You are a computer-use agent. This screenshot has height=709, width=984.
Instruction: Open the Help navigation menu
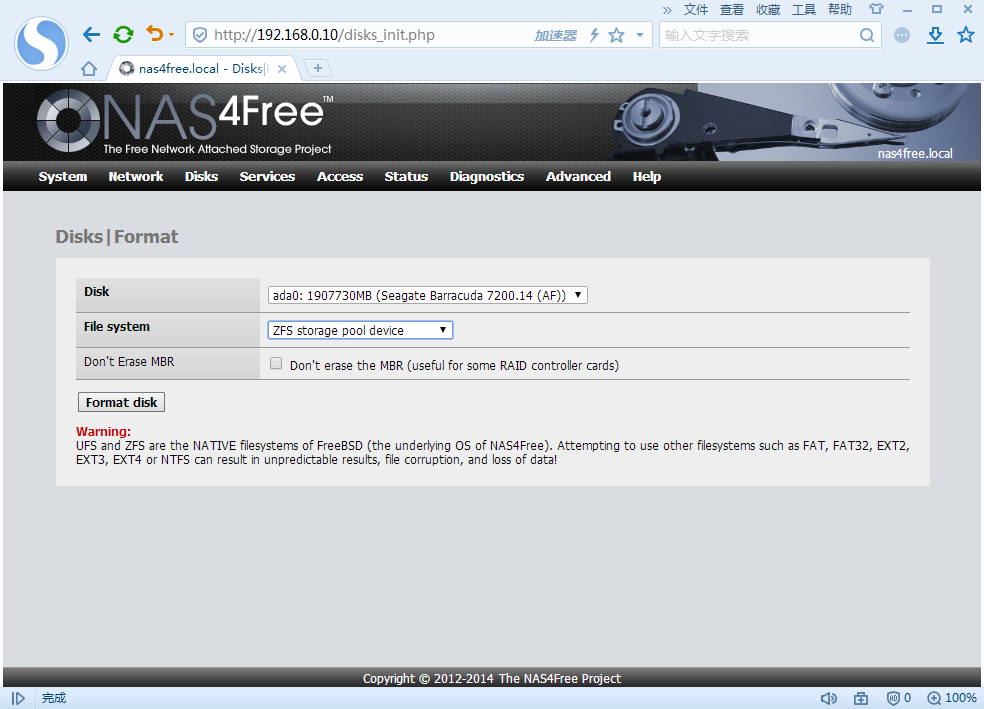[646, 176]
